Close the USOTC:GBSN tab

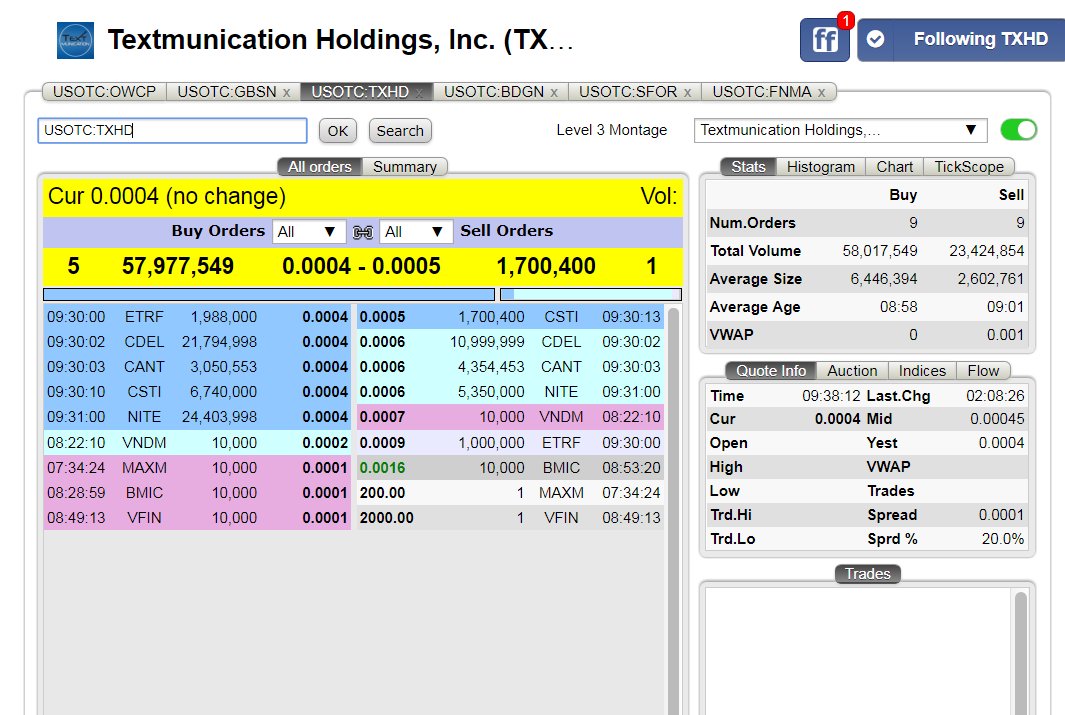point(287,92)
